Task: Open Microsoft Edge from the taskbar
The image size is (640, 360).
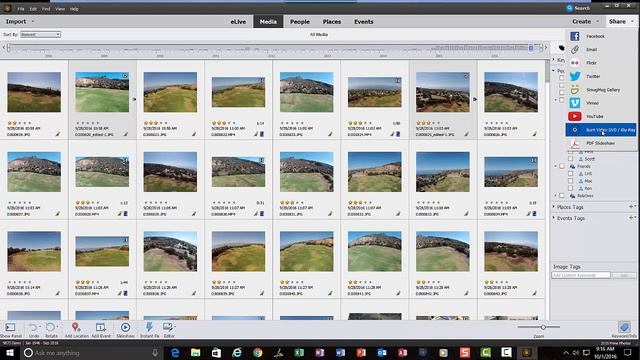Action: pos(175,352)
